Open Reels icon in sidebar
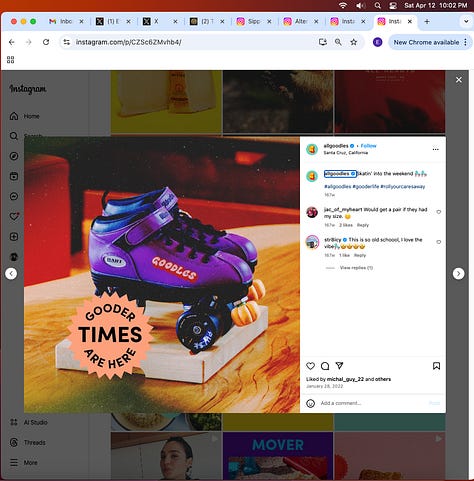 coord(14,176)
